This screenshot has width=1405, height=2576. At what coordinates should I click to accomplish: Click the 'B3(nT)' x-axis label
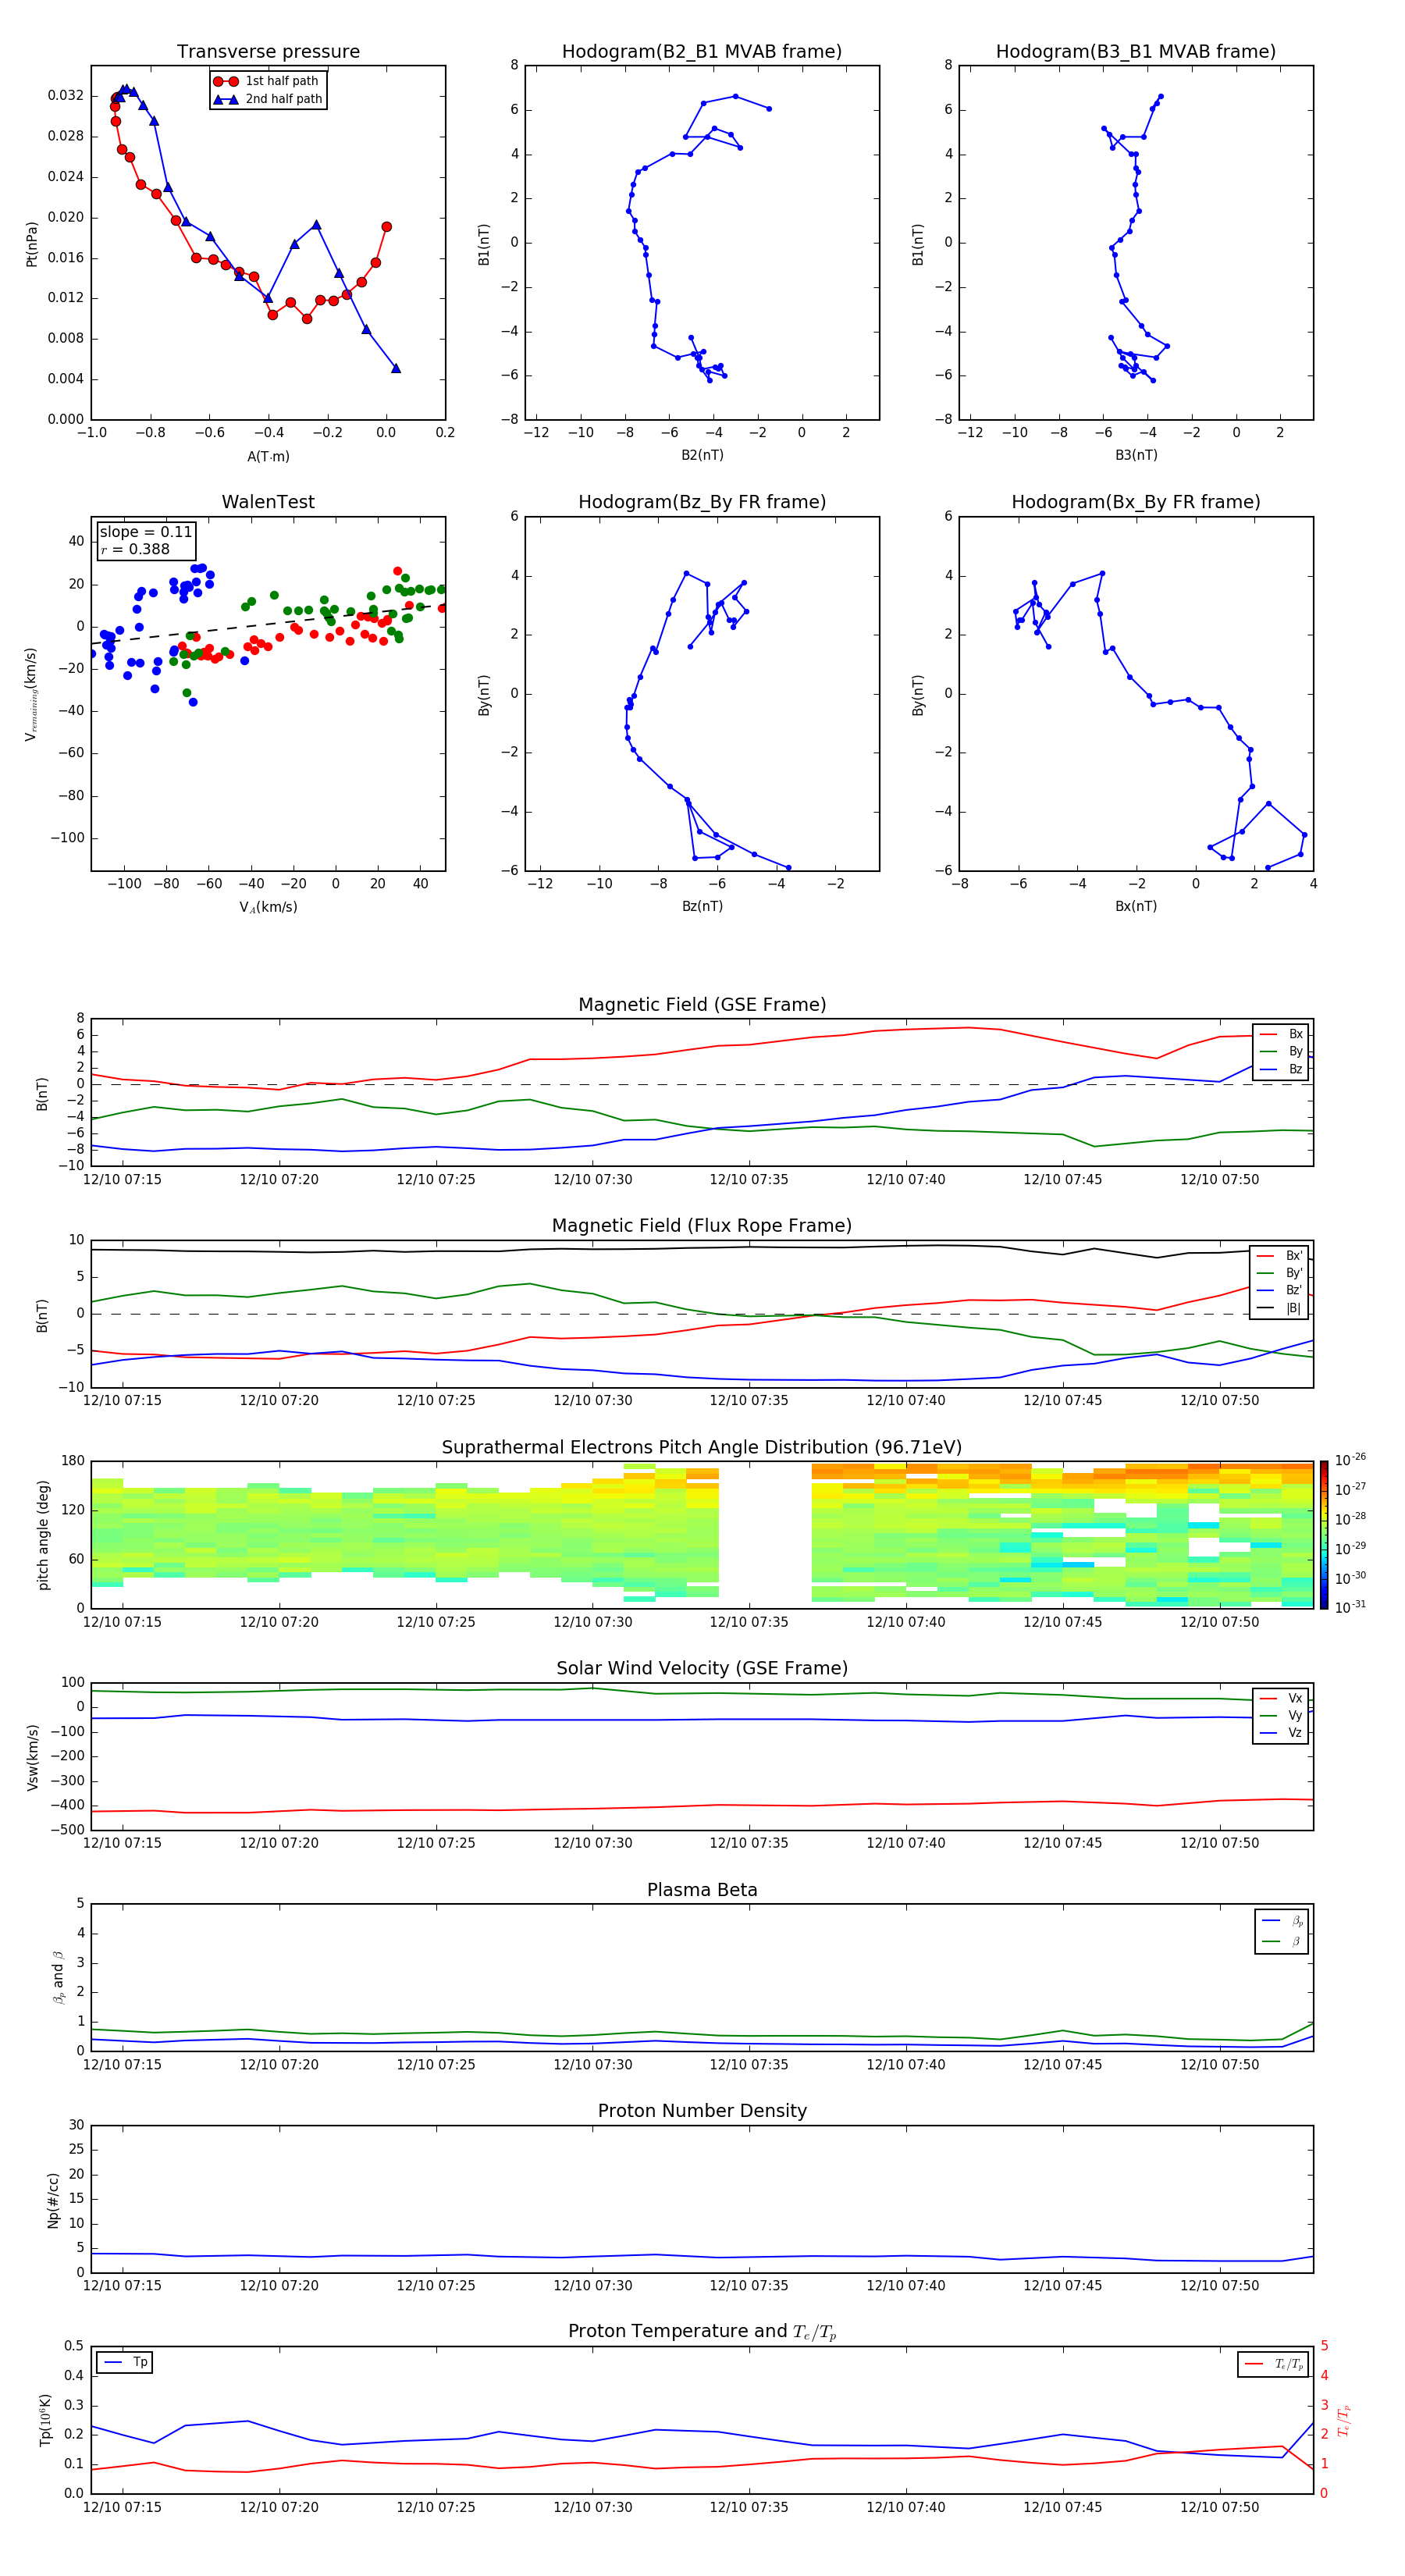coord(1136,455)
